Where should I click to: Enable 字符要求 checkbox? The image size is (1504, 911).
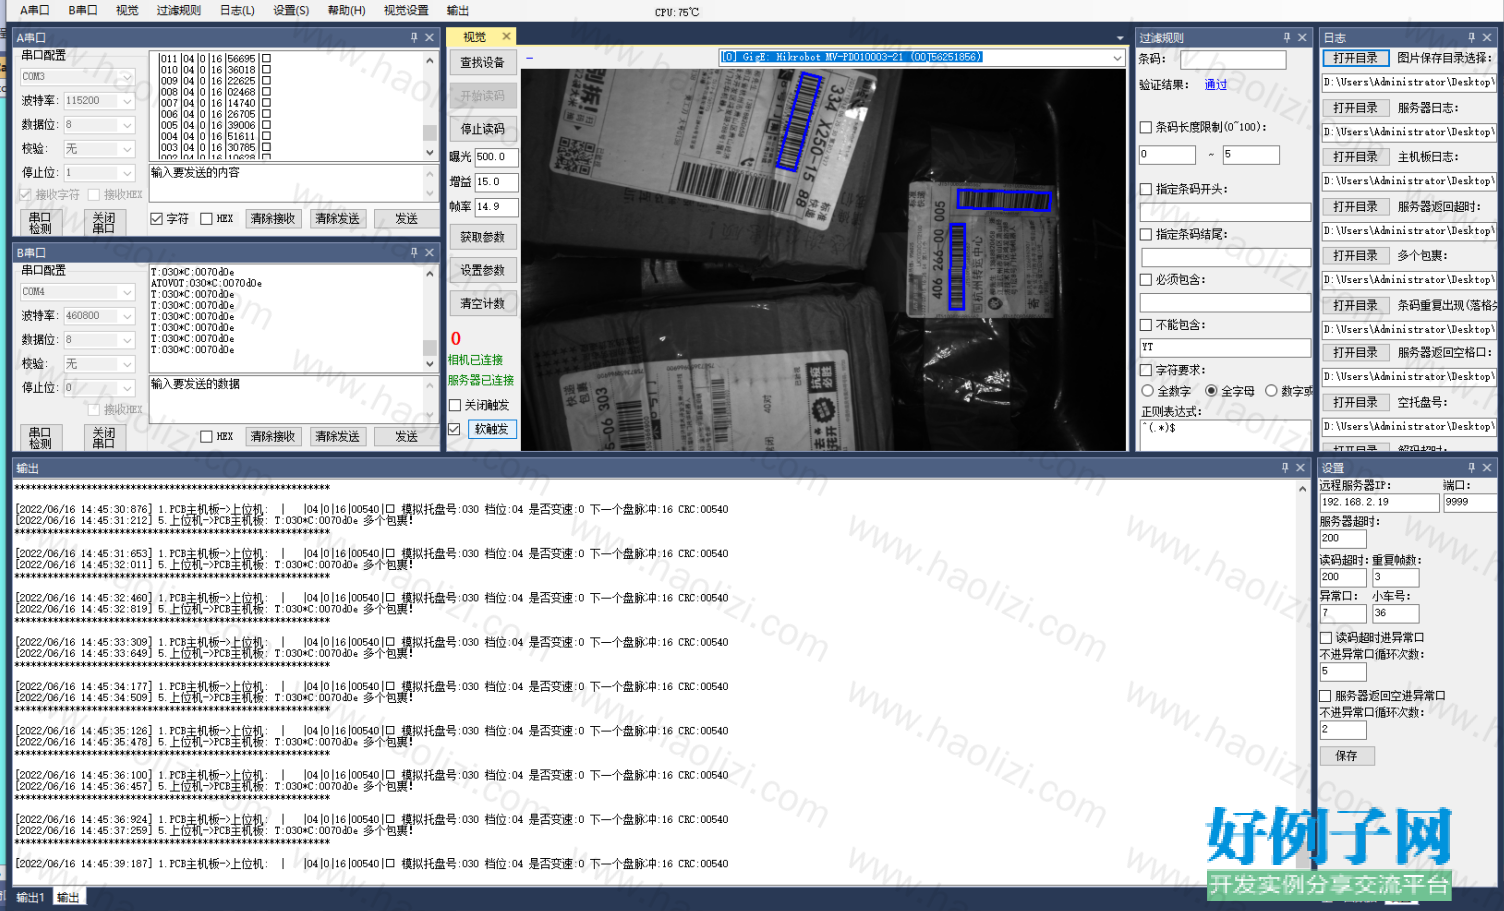click(1146, 370)
